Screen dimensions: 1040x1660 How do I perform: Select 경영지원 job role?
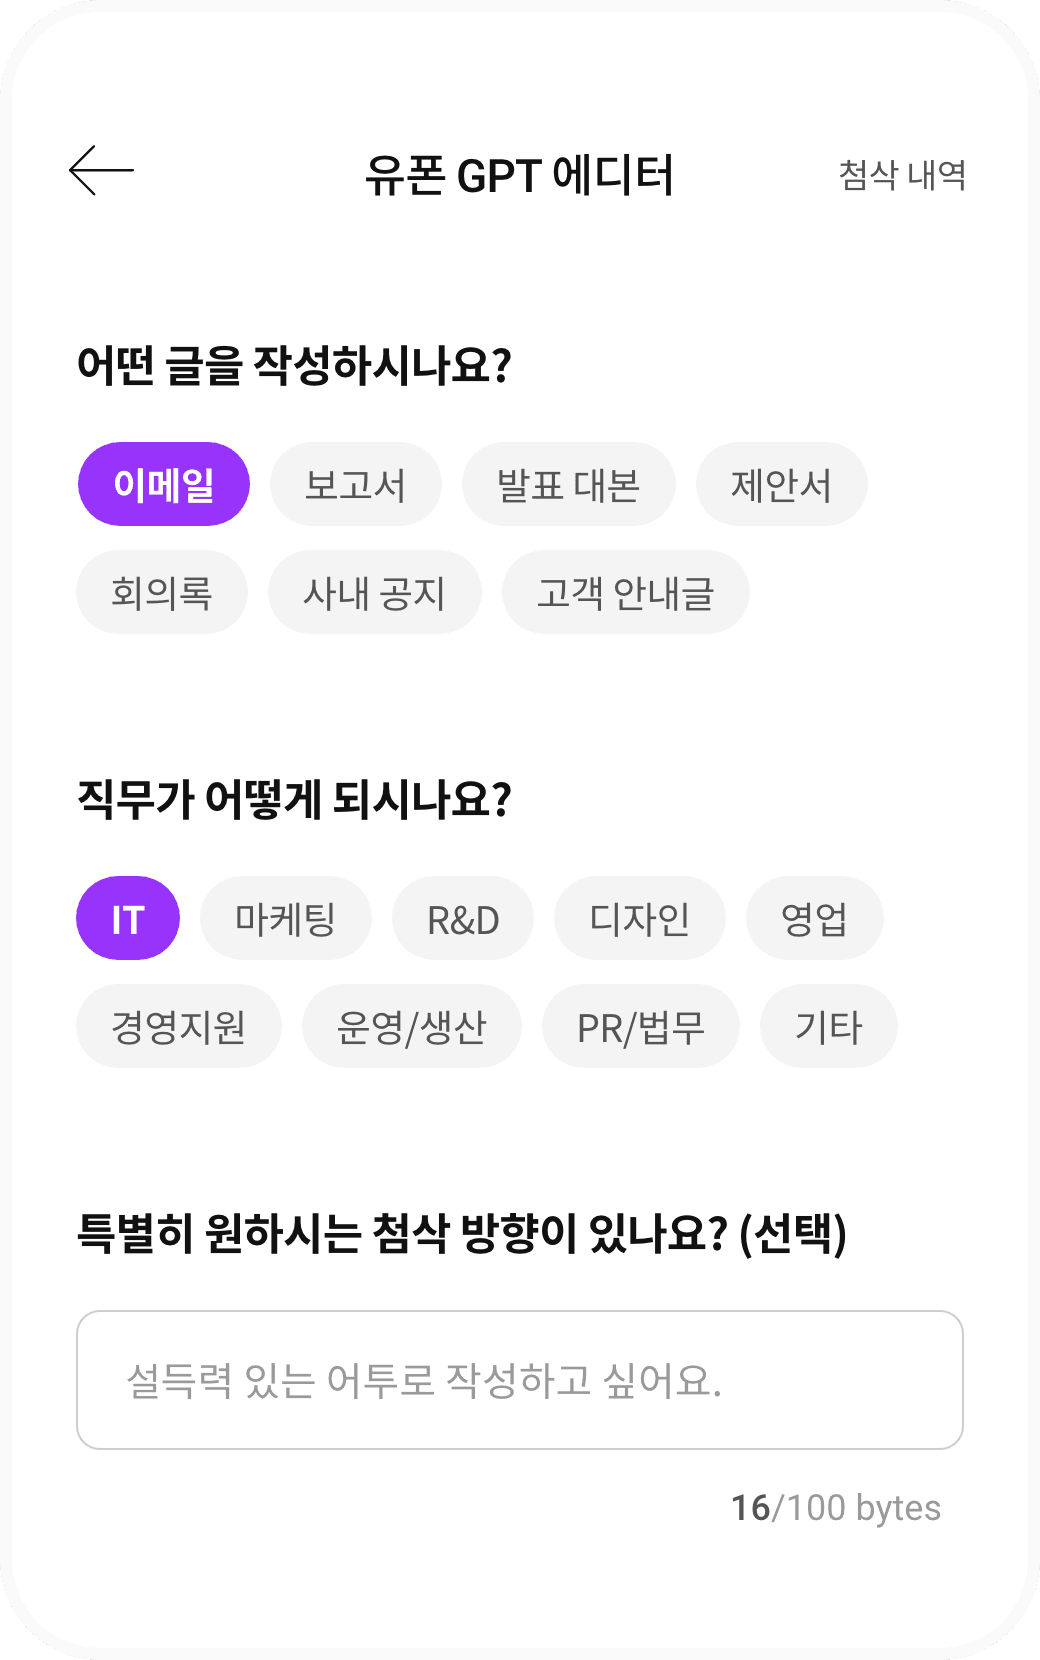point(179,1027)
